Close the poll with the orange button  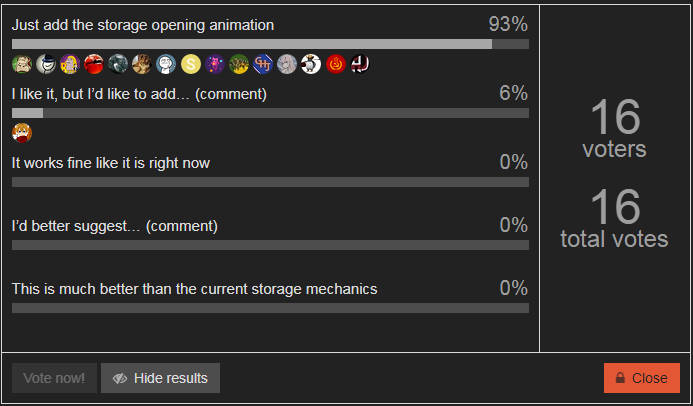pyautogui.click(x=641, y=378)
